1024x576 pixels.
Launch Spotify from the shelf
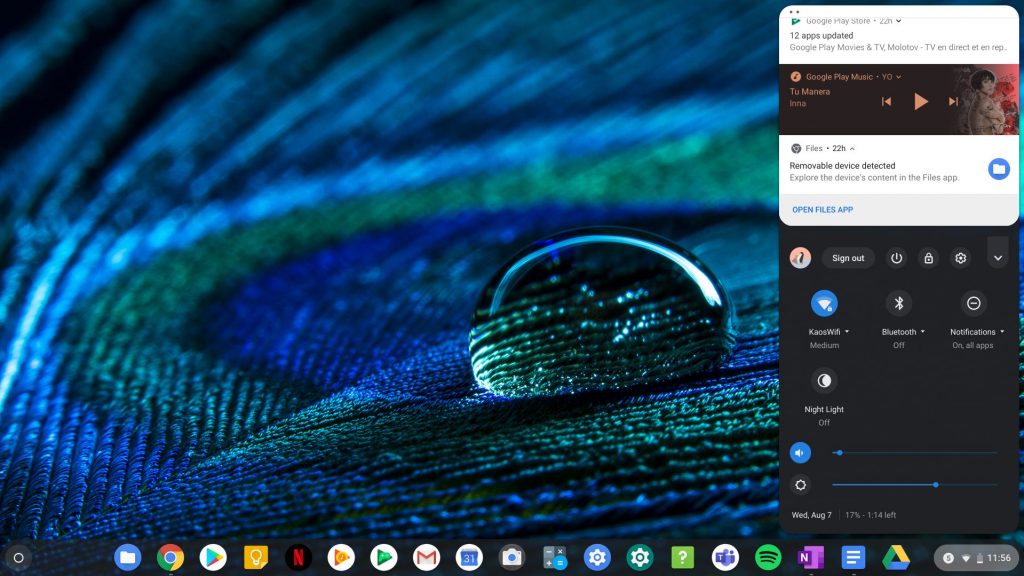[768, 558]
